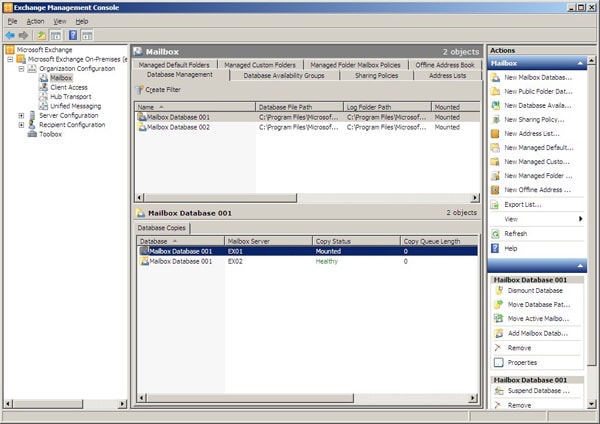This screenshot has width=600, height=424.
Task: Click New Address List icon
Action: pyautogui.click(x=495, y=134)
